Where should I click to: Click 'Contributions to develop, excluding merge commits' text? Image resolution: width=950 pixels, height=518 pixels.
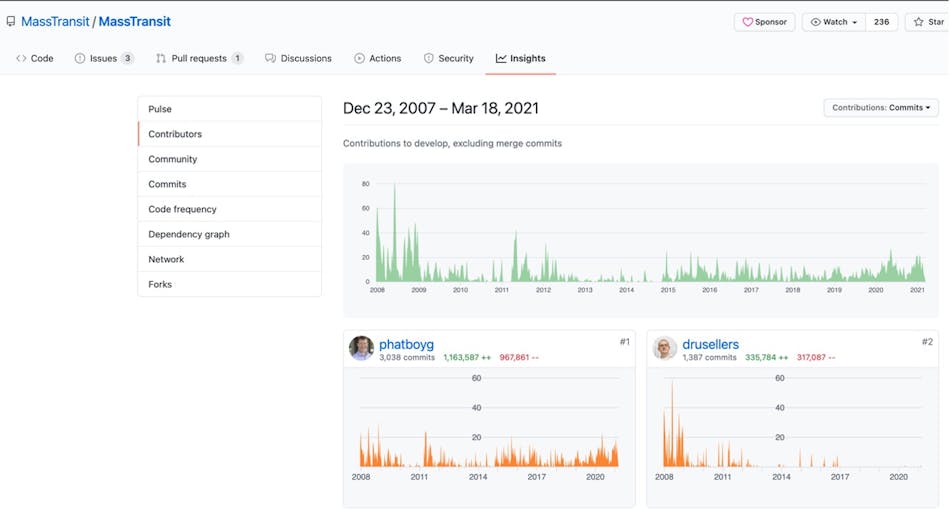[453, 144]
